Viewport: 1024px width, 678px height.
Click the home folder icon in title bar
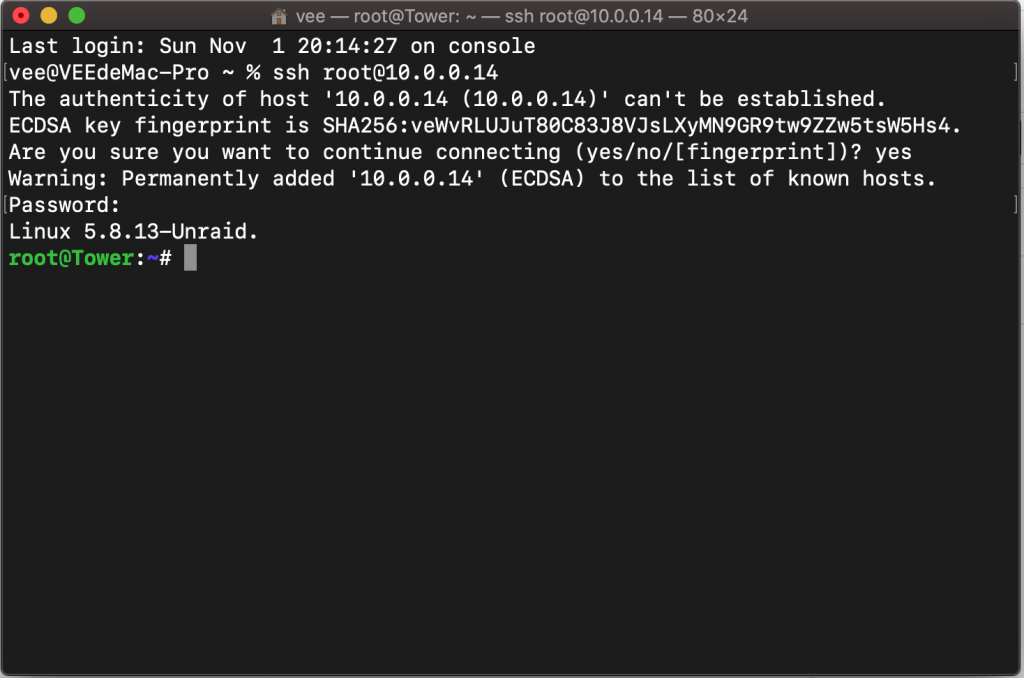279,16
